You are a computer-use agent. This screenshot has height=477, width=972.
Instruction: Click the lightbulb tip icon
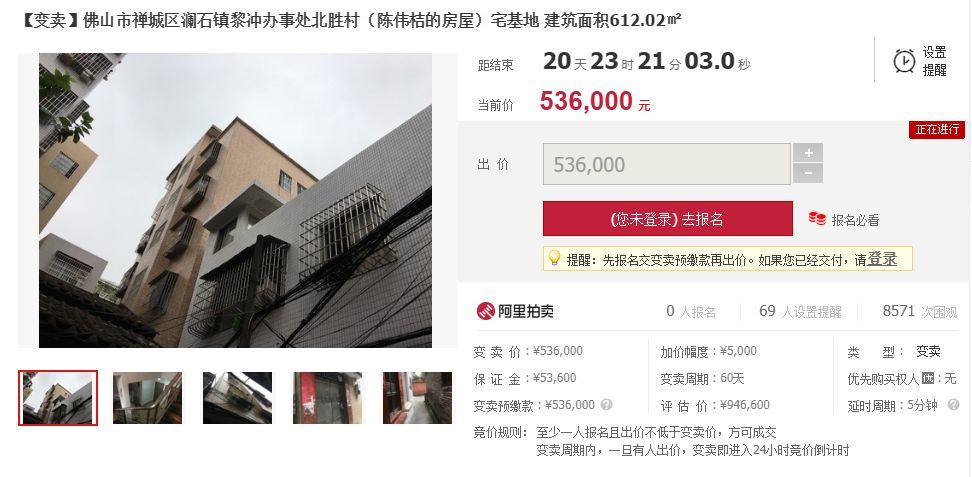(554, 258)
